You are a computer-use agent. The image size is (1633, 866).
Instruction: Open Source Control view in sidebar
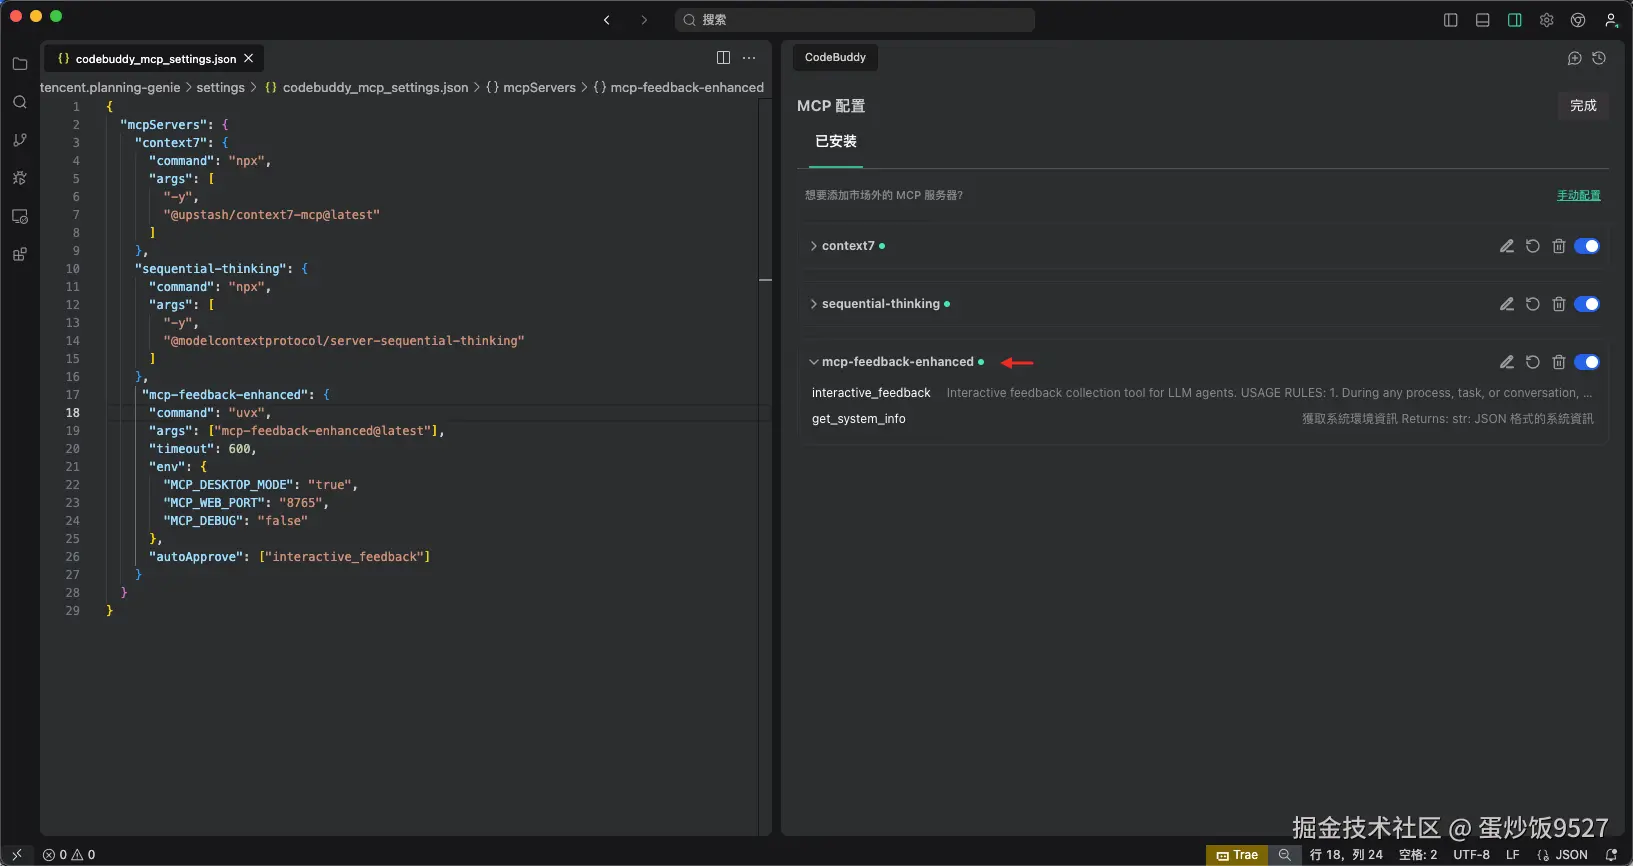(20, 140)
